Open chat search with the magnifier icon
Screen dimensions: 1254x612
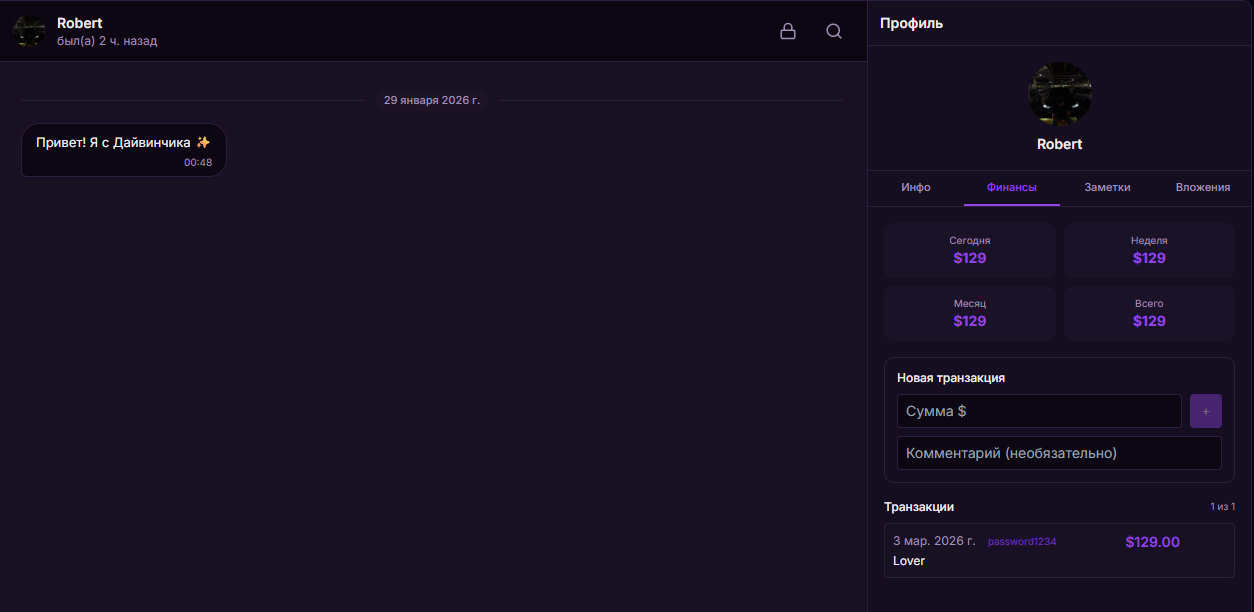(x=834, y=31)
